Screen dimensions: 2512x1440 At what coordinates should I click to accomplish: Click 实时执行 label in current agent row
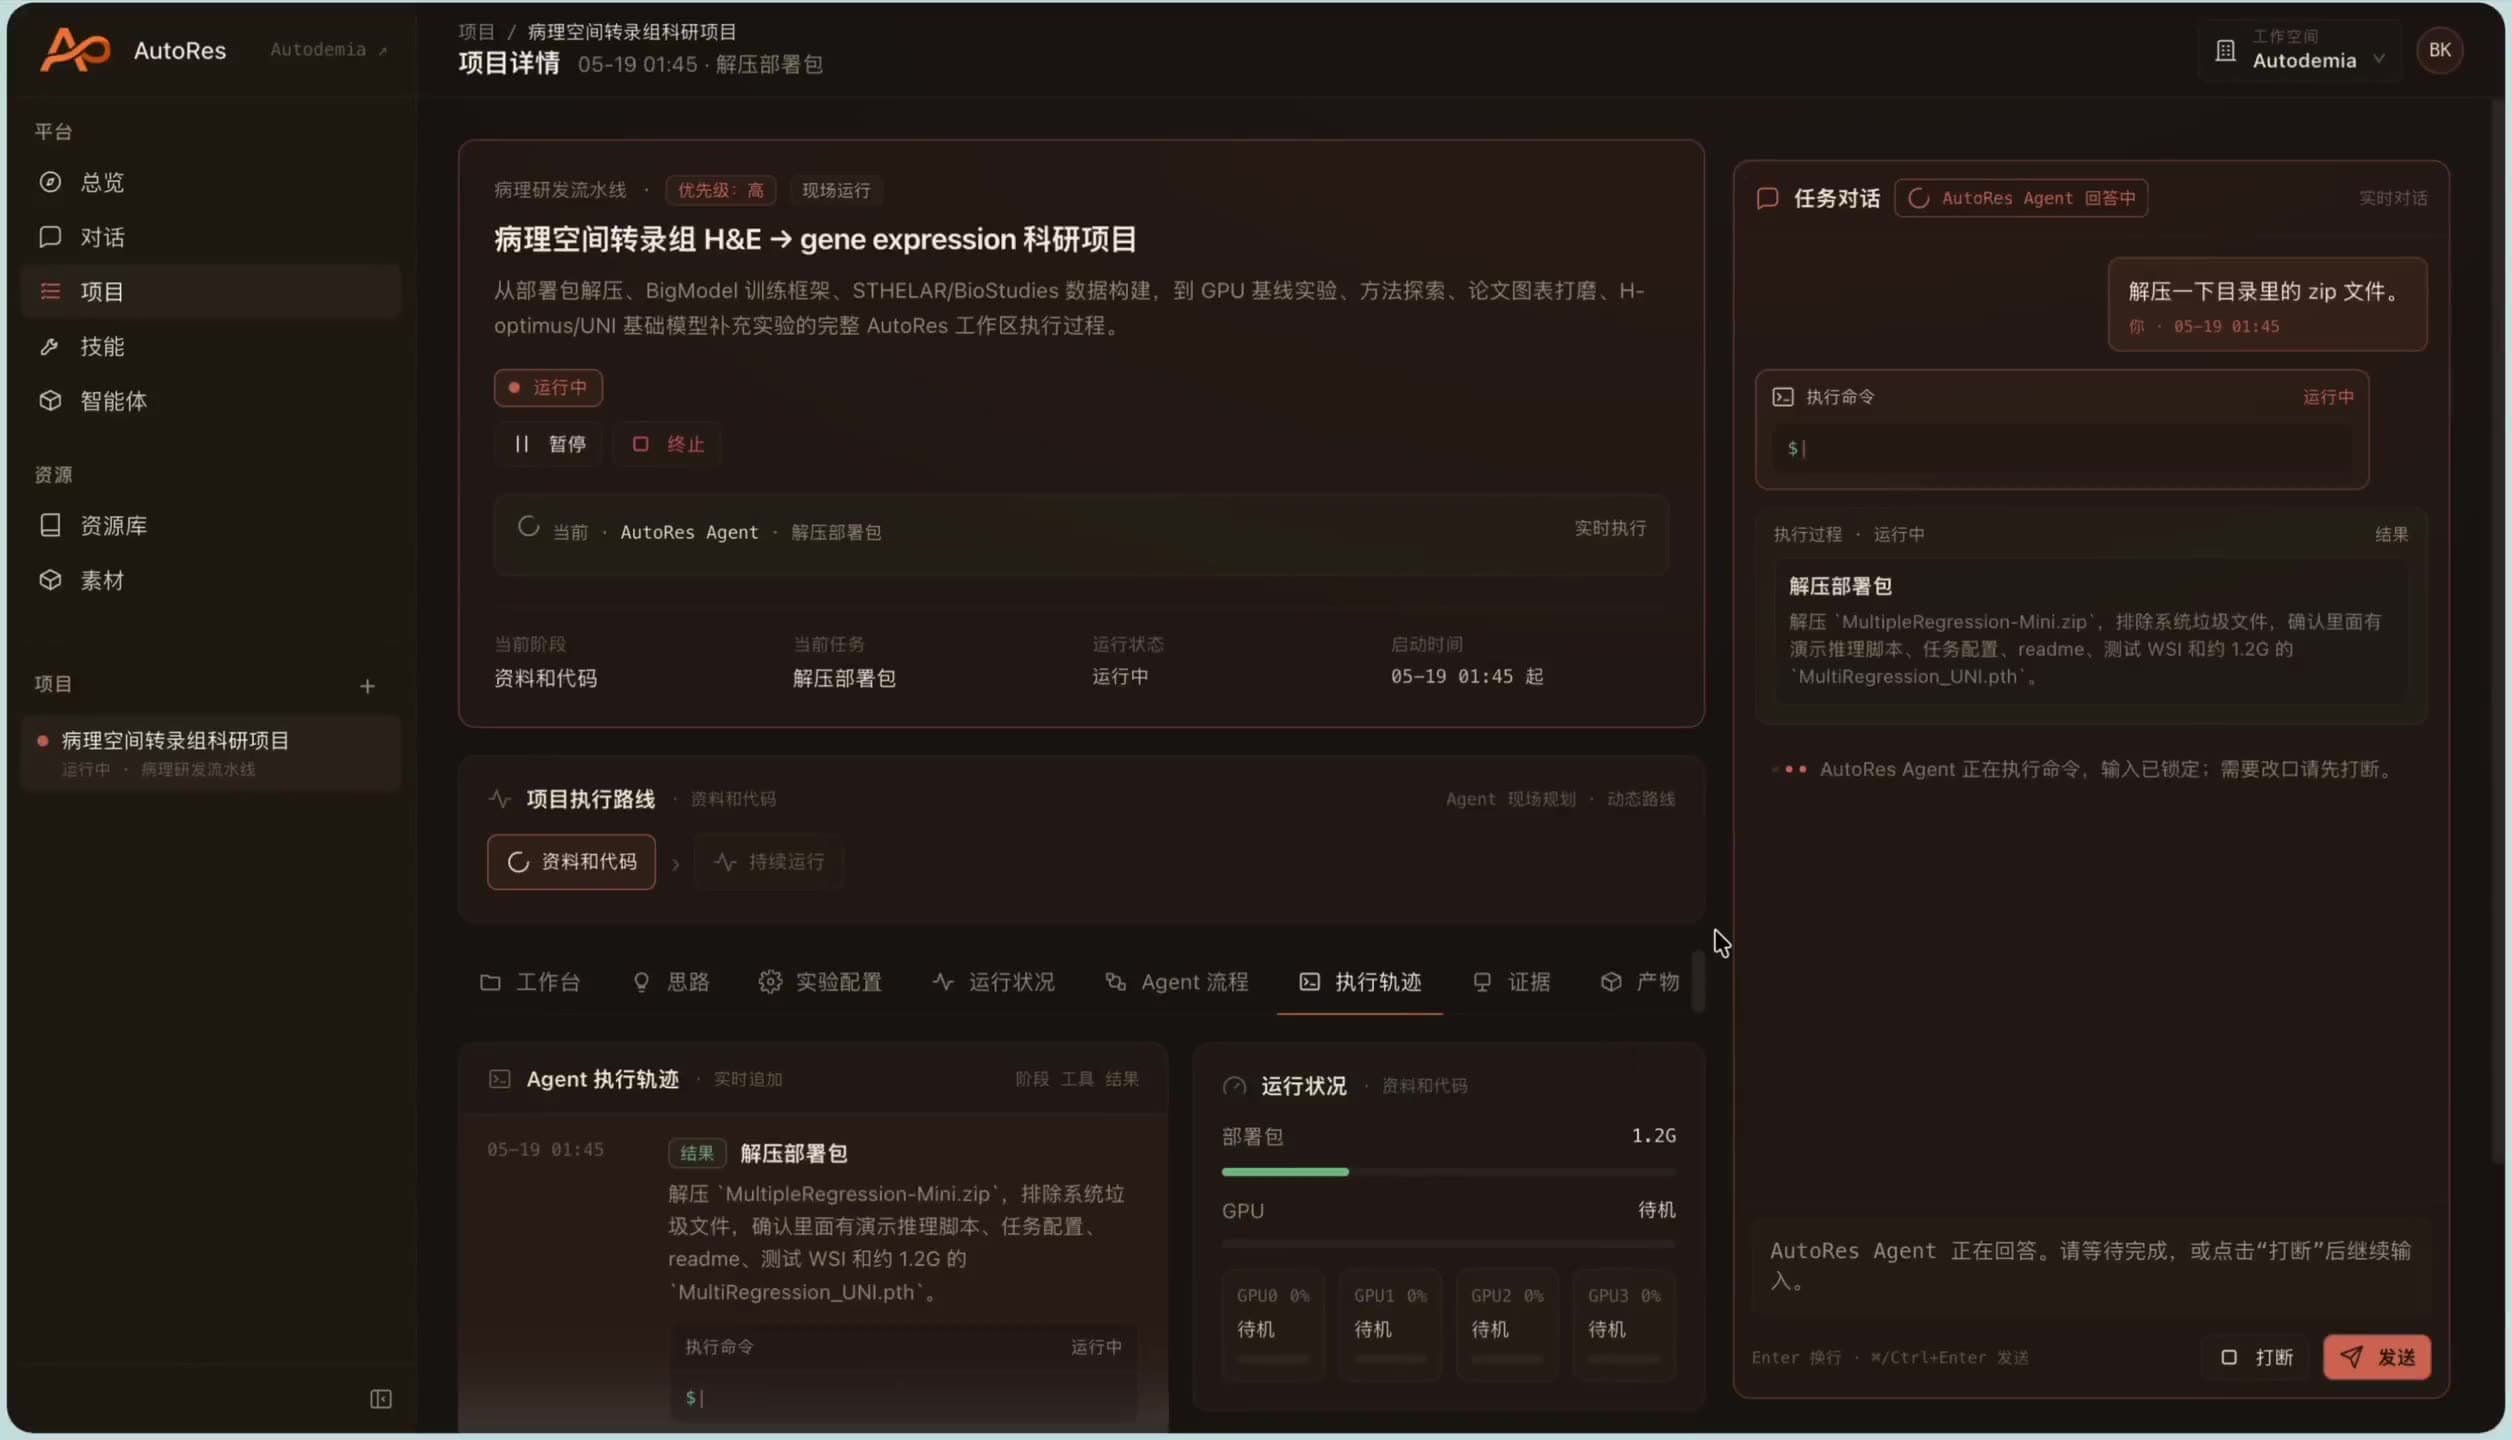point(1610,528)
